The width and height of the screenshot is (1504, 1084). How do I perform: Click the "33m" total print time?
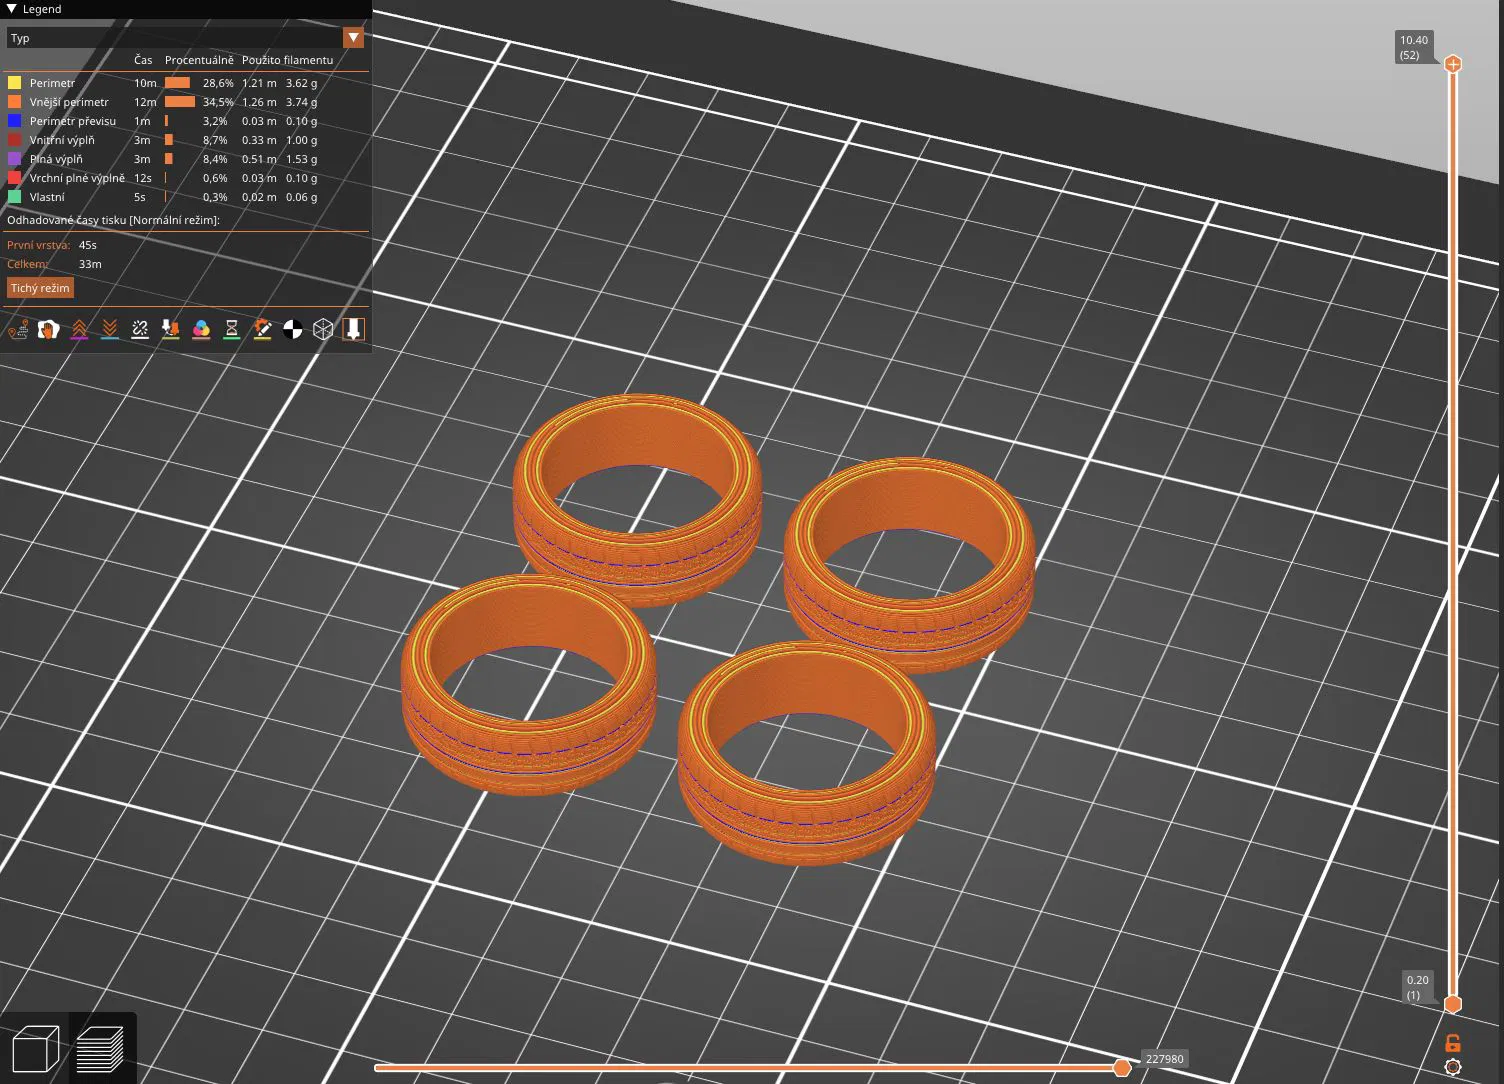[x=90, y=264]
